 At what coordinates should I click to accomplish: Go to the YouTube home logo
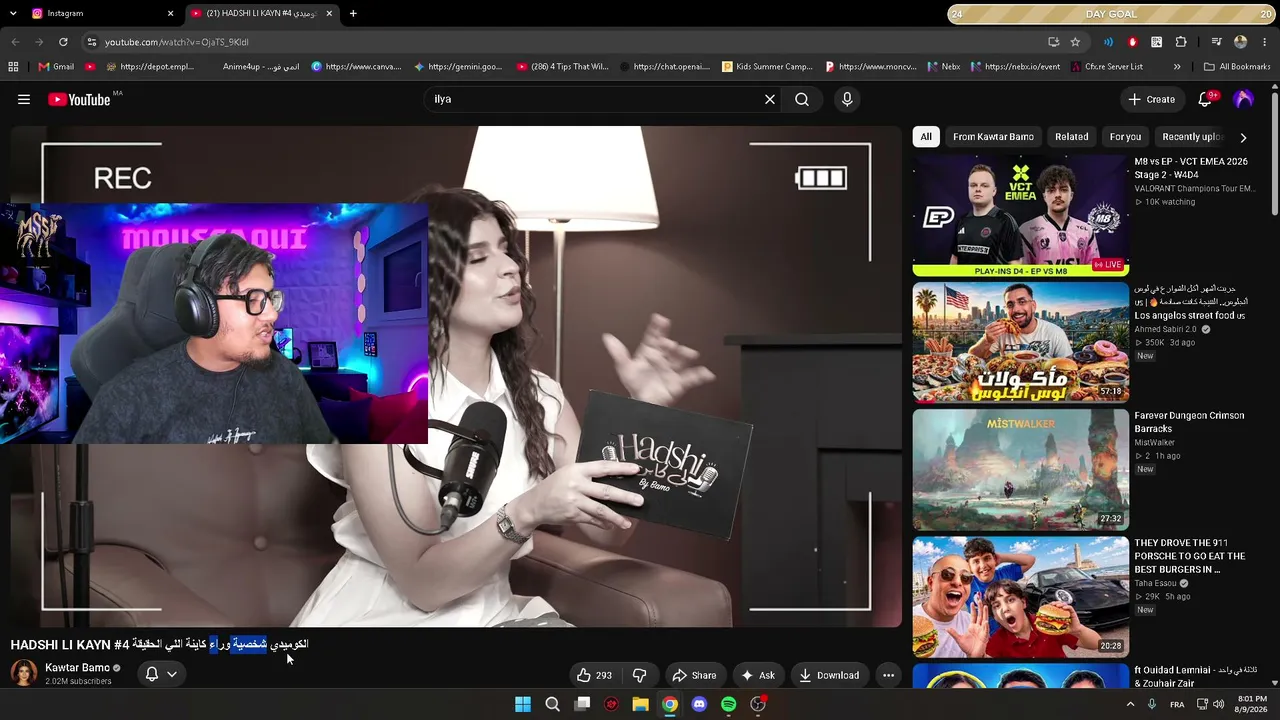[79, 99]
